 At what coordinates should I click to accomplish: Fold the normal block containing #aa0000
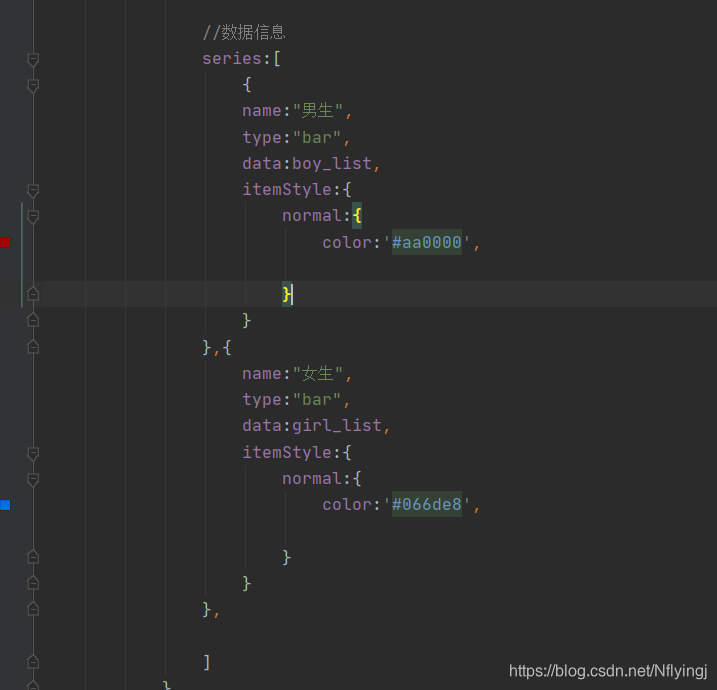33,217
